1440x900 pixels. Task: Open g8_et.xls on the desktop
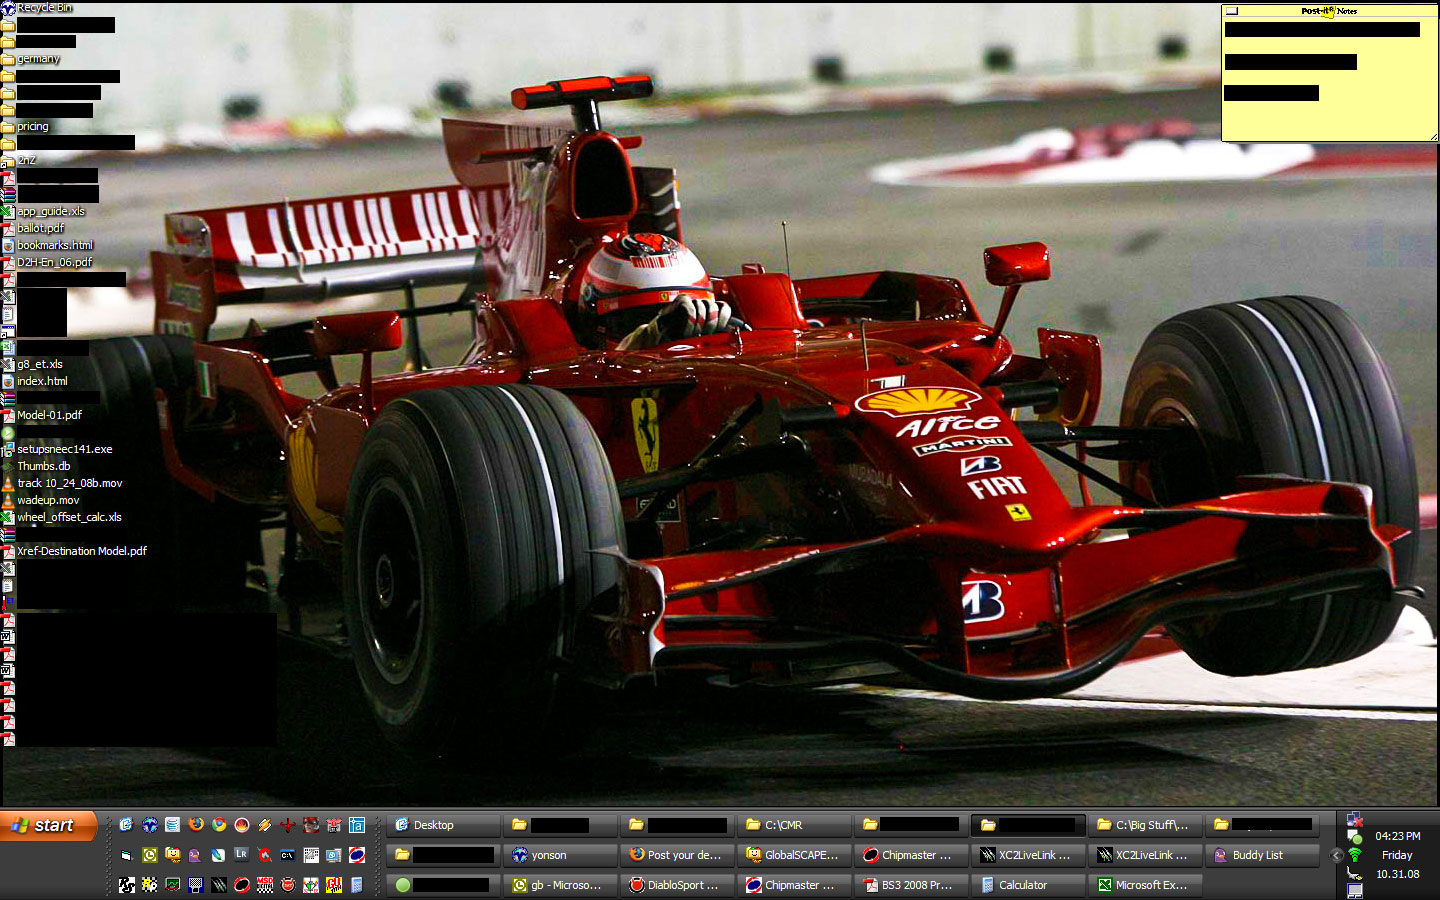[x=32, y=365]
